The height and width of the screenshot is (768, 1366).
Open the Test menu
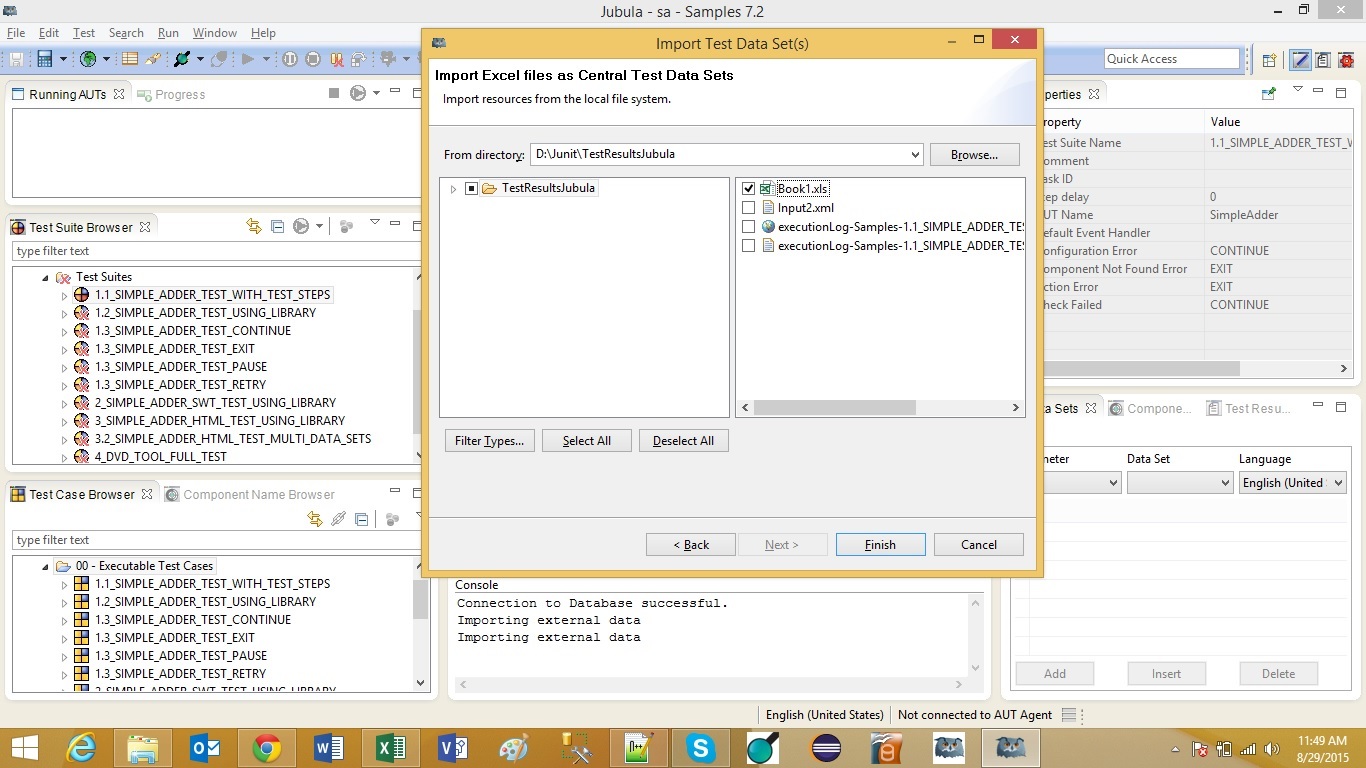[x=84, y=33]
